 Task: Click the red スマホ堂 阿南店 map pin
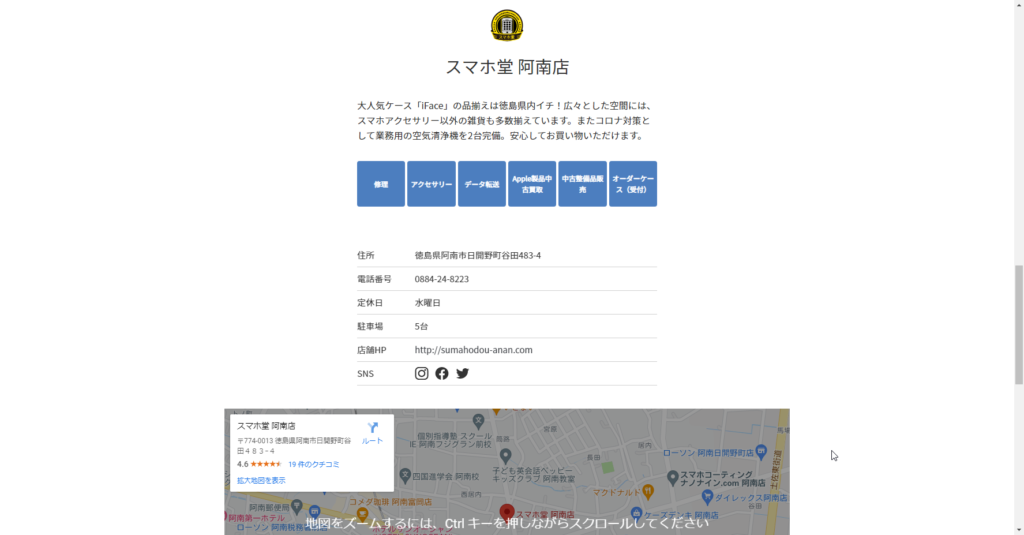[x=507, y=513]
